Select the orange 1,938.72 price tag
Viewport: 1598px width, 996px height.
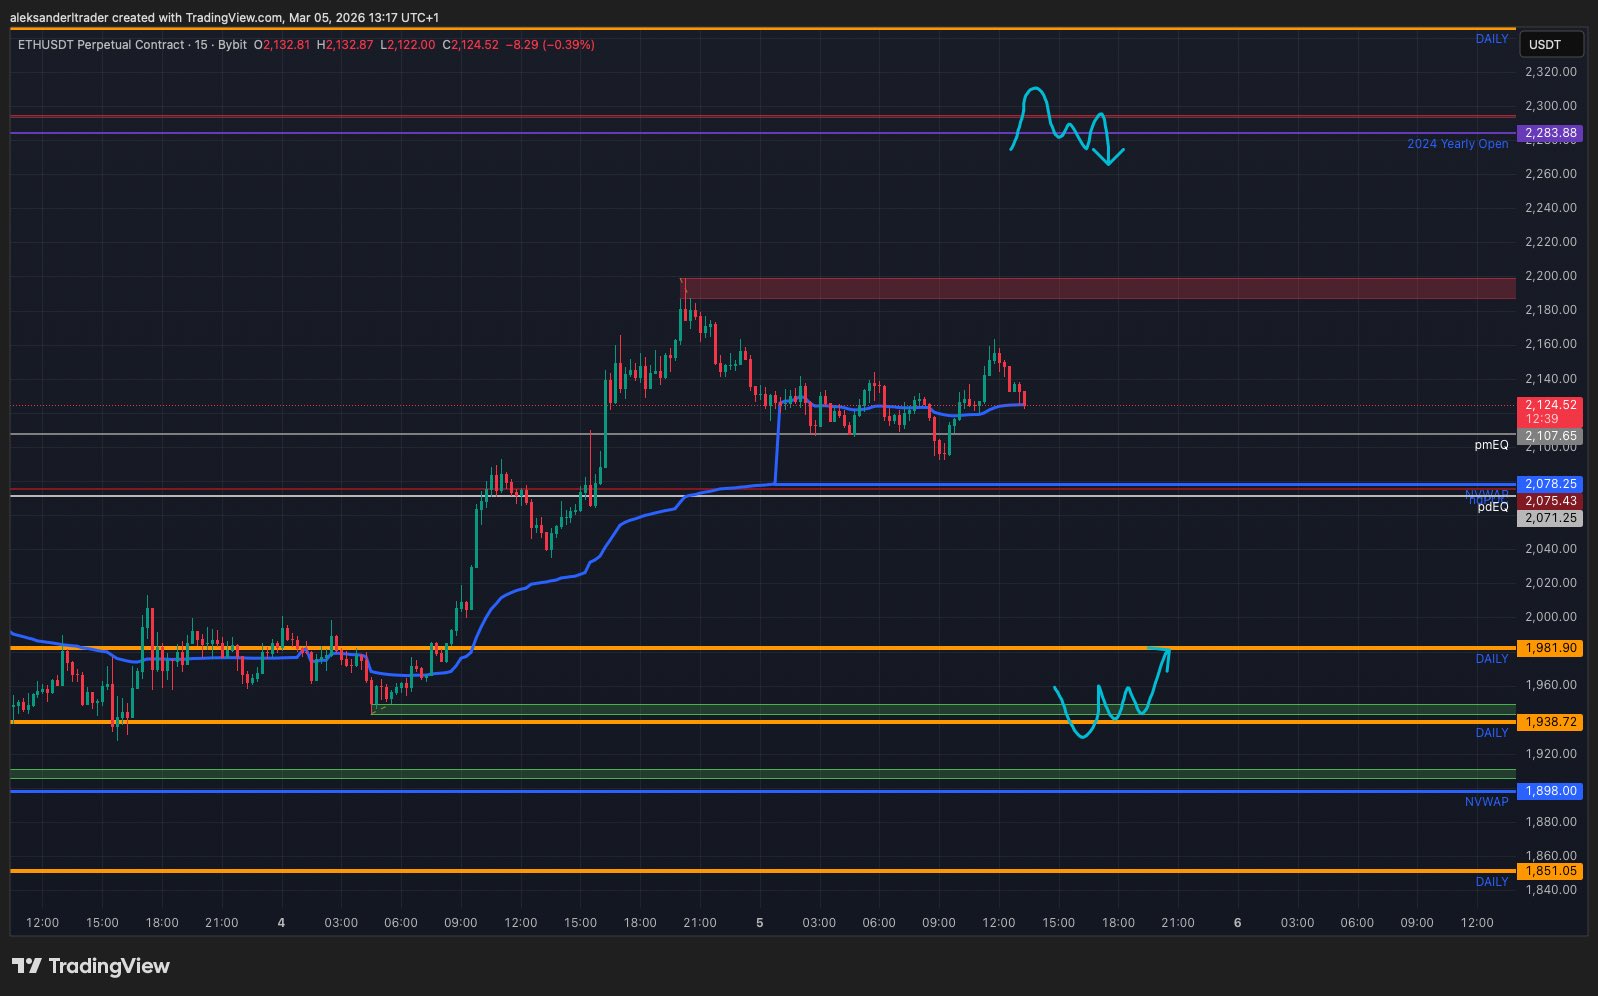pyautogui.click(x=1549, y=722)
